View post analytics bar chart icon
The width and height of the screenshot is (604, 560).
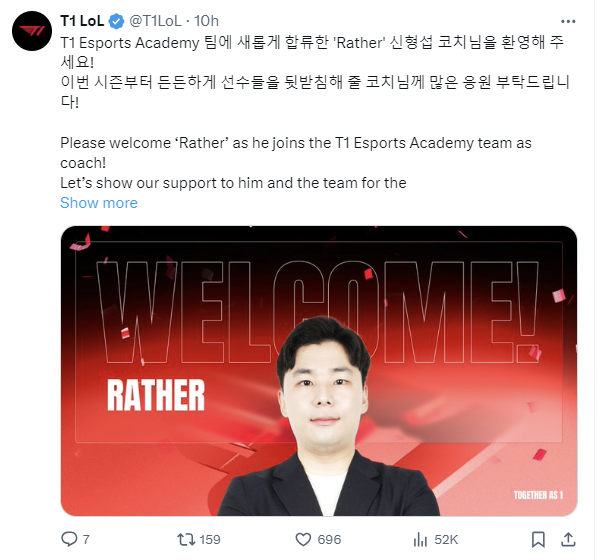point(420,540)
